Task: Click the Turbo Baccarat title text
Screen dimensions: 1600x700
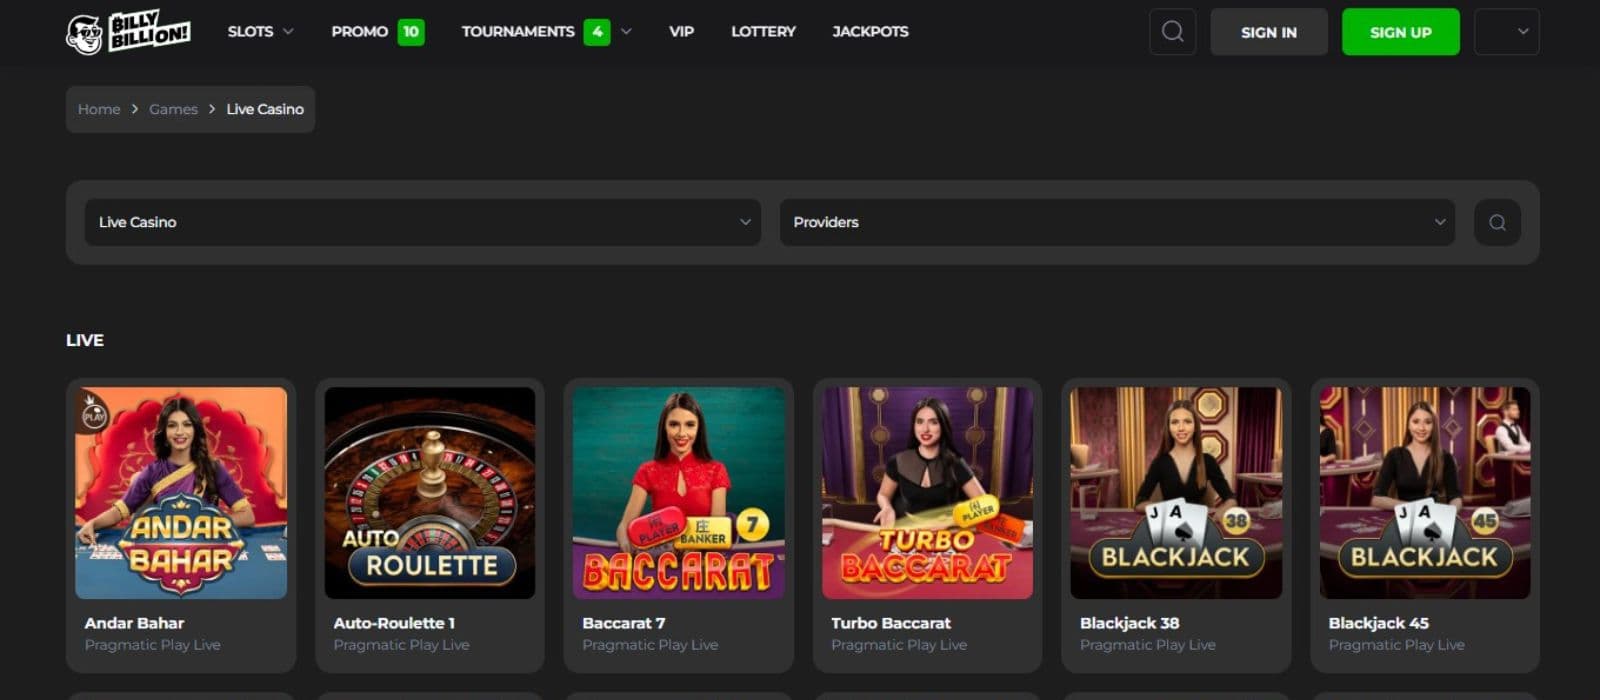Action: [891, 623]
